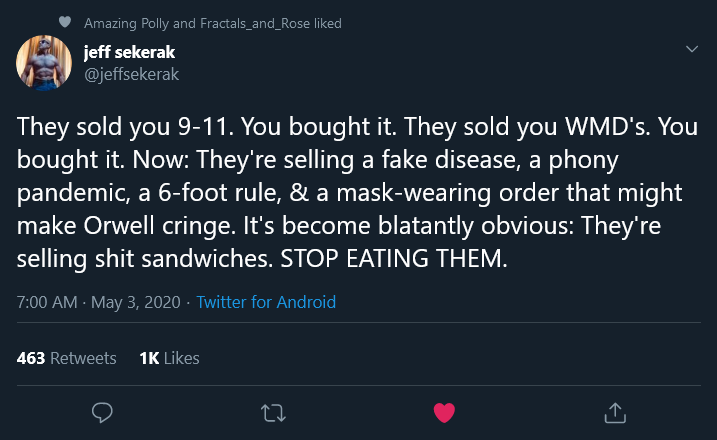Visit Amazing Polly's profile
The image size is (717, 440).
[x=128, y=23]
